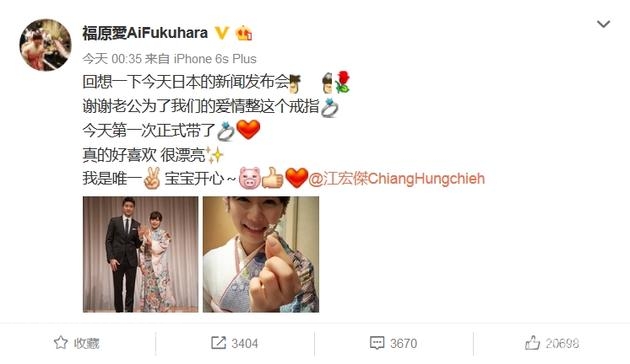Like the post with thumbs-up icon
The image size is (630, 364).
[x=532, y=343]
